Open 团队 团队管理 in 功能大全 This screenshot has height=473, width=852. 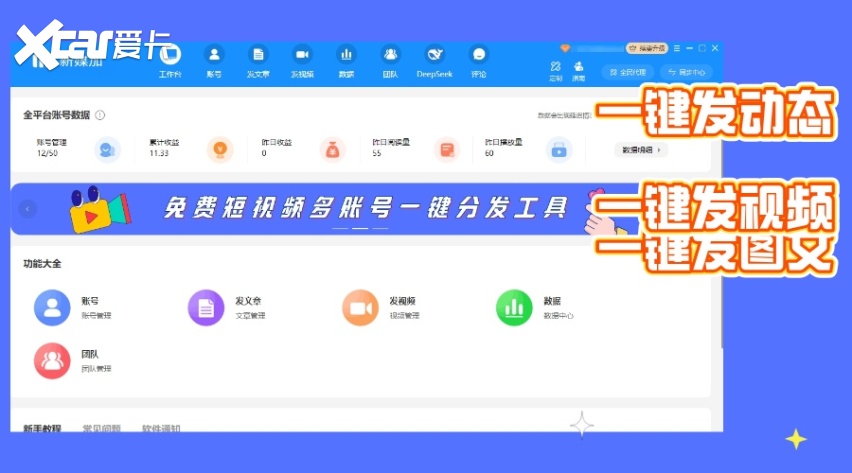click(x=72, y=360)
